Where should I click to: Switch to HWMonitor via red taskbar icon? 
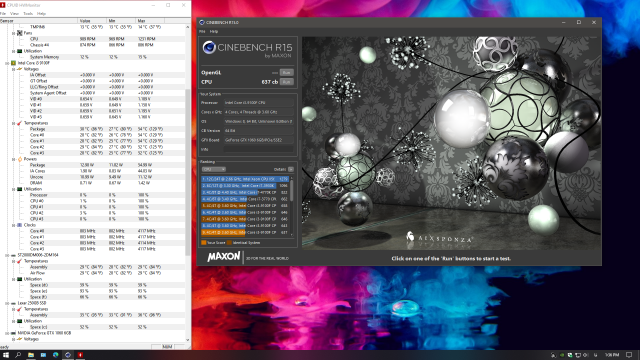80,355
